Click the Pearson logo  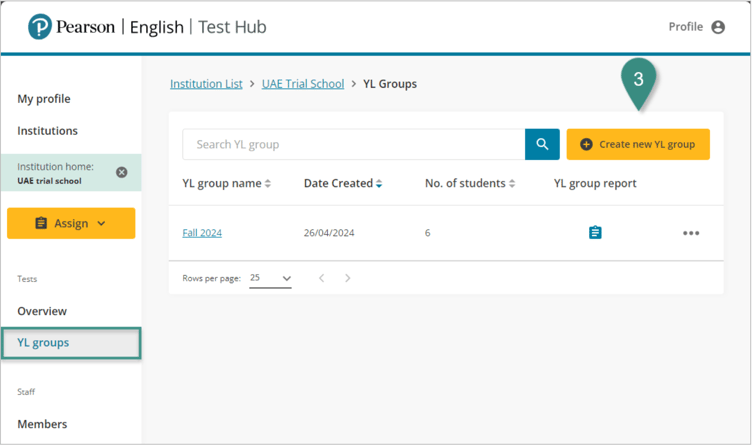(40, 27)
